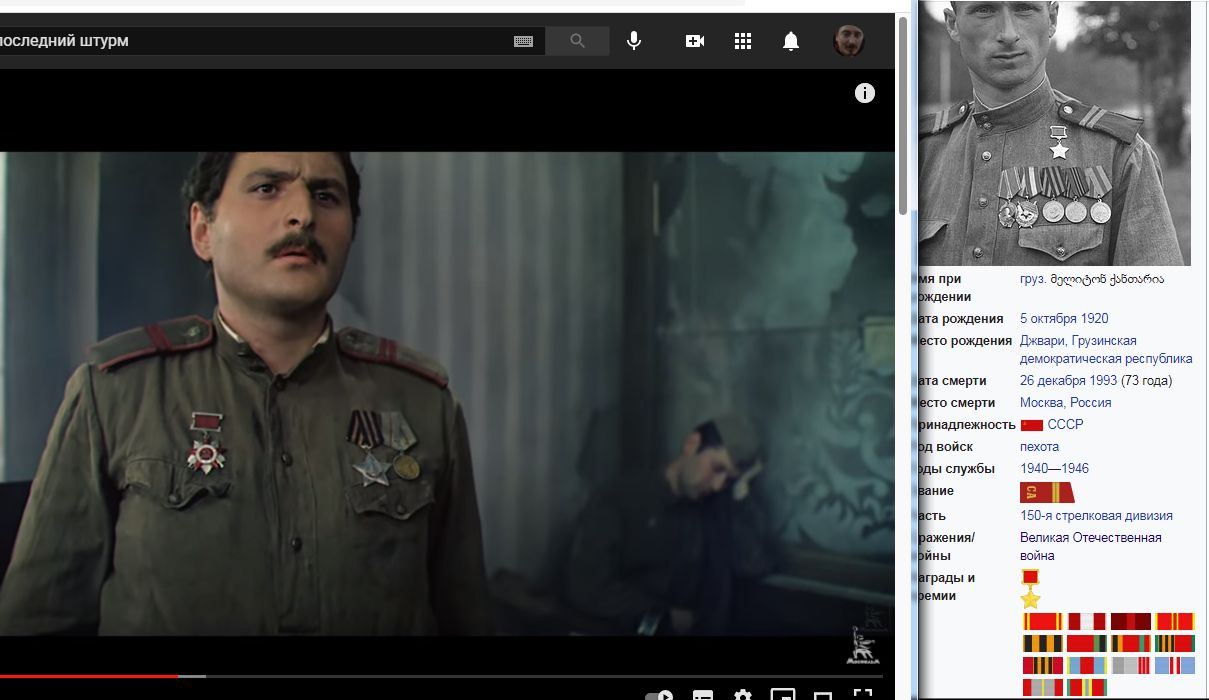This screenshot has width=1209, height=700.
Task: Start voice search with the microphone
Action: click(633, 41)
